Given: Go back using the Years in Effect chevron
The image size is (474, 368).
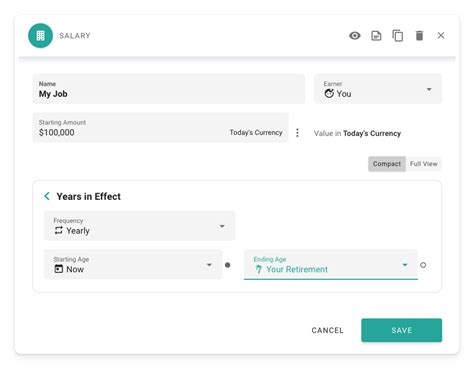Looking at the screenshot, I should (x=47, y=196).
